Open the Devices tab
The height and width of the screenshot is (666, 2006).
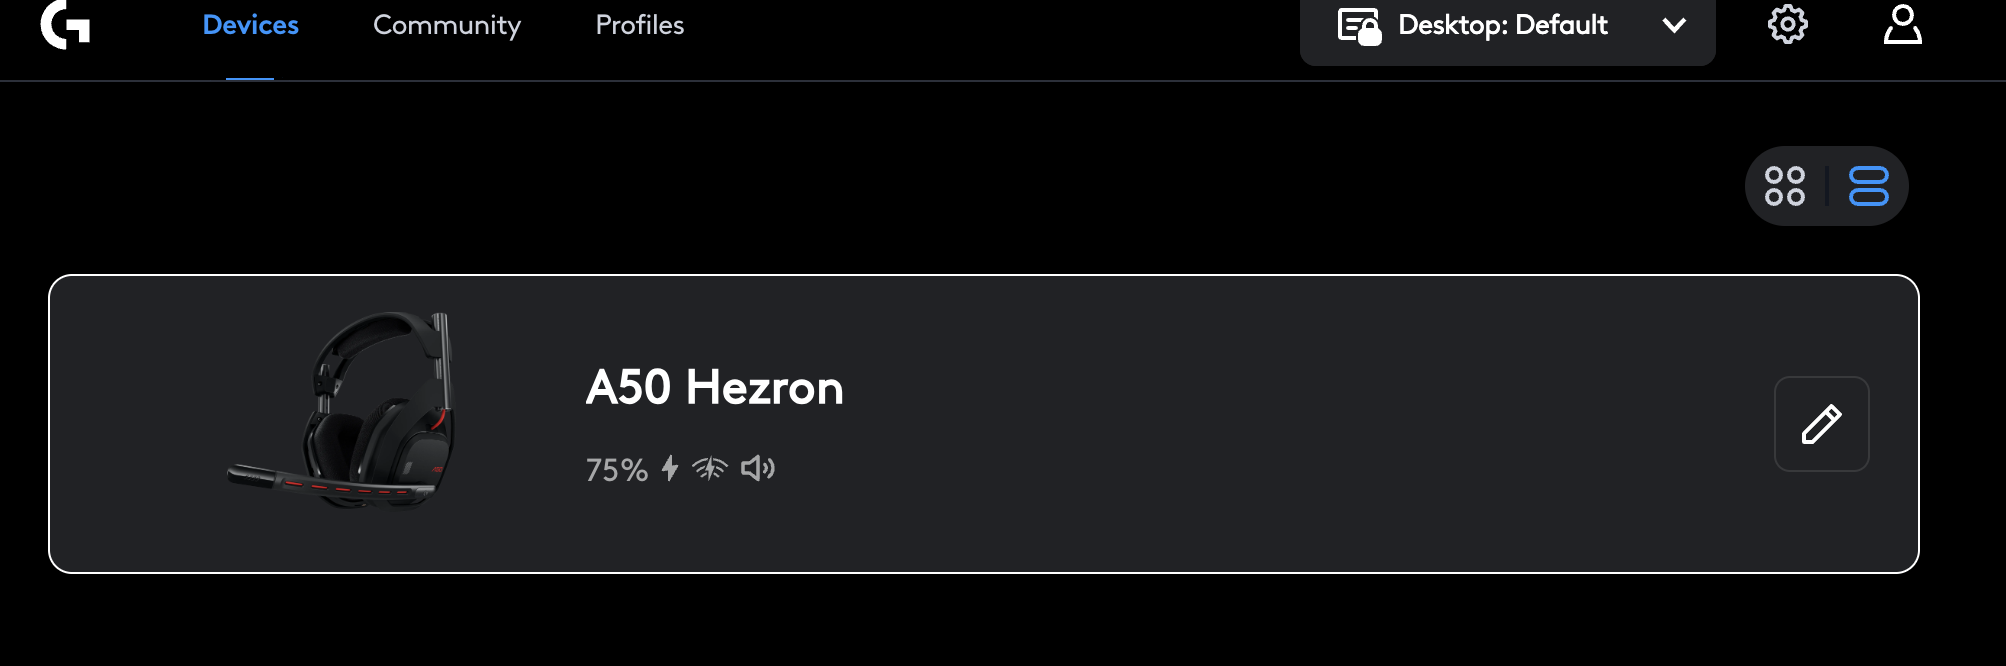point(250,25)
